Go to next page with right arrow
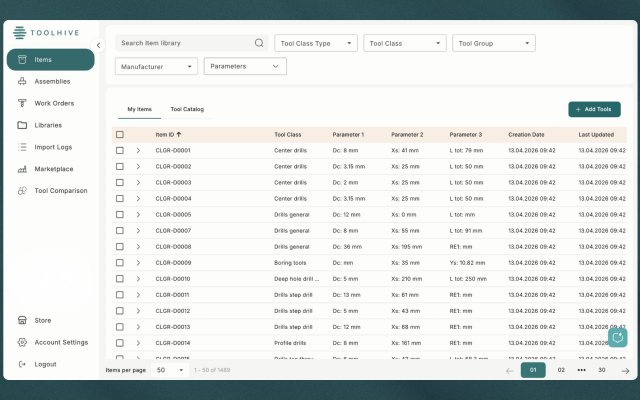This screenshot has height=400, width=640. coord(625,371)
